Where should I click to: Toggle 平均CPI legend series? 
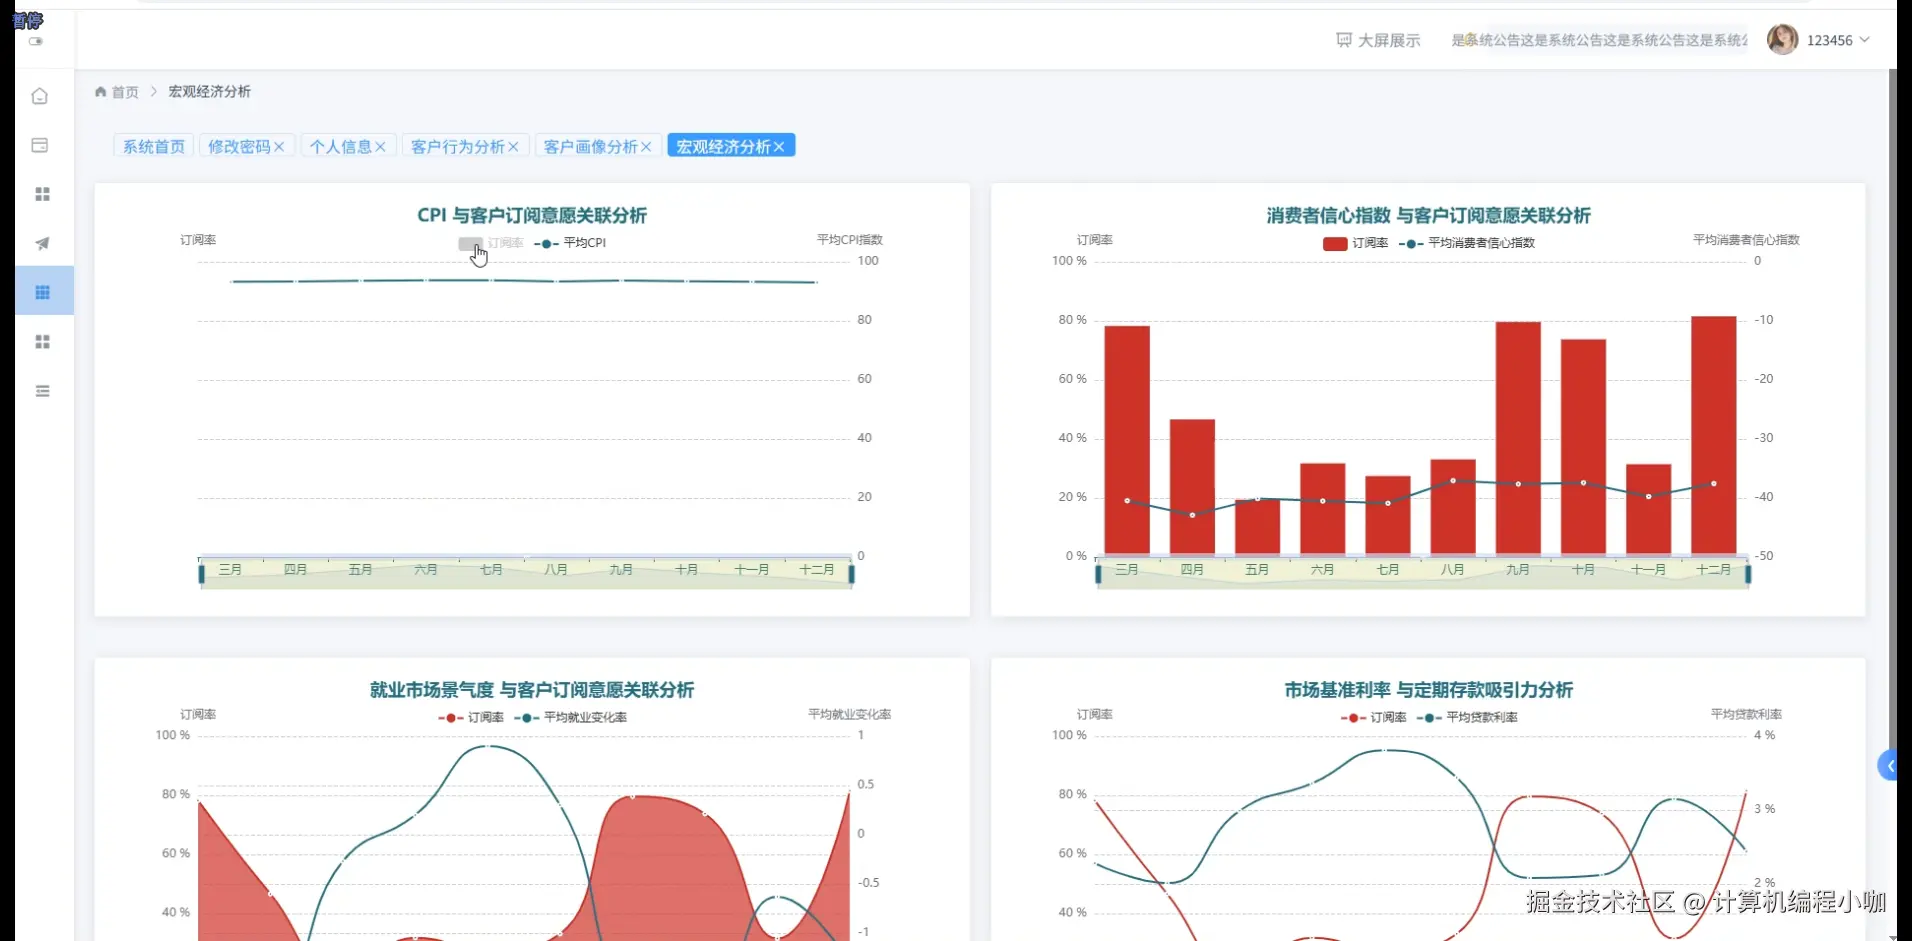click(570, 243)
